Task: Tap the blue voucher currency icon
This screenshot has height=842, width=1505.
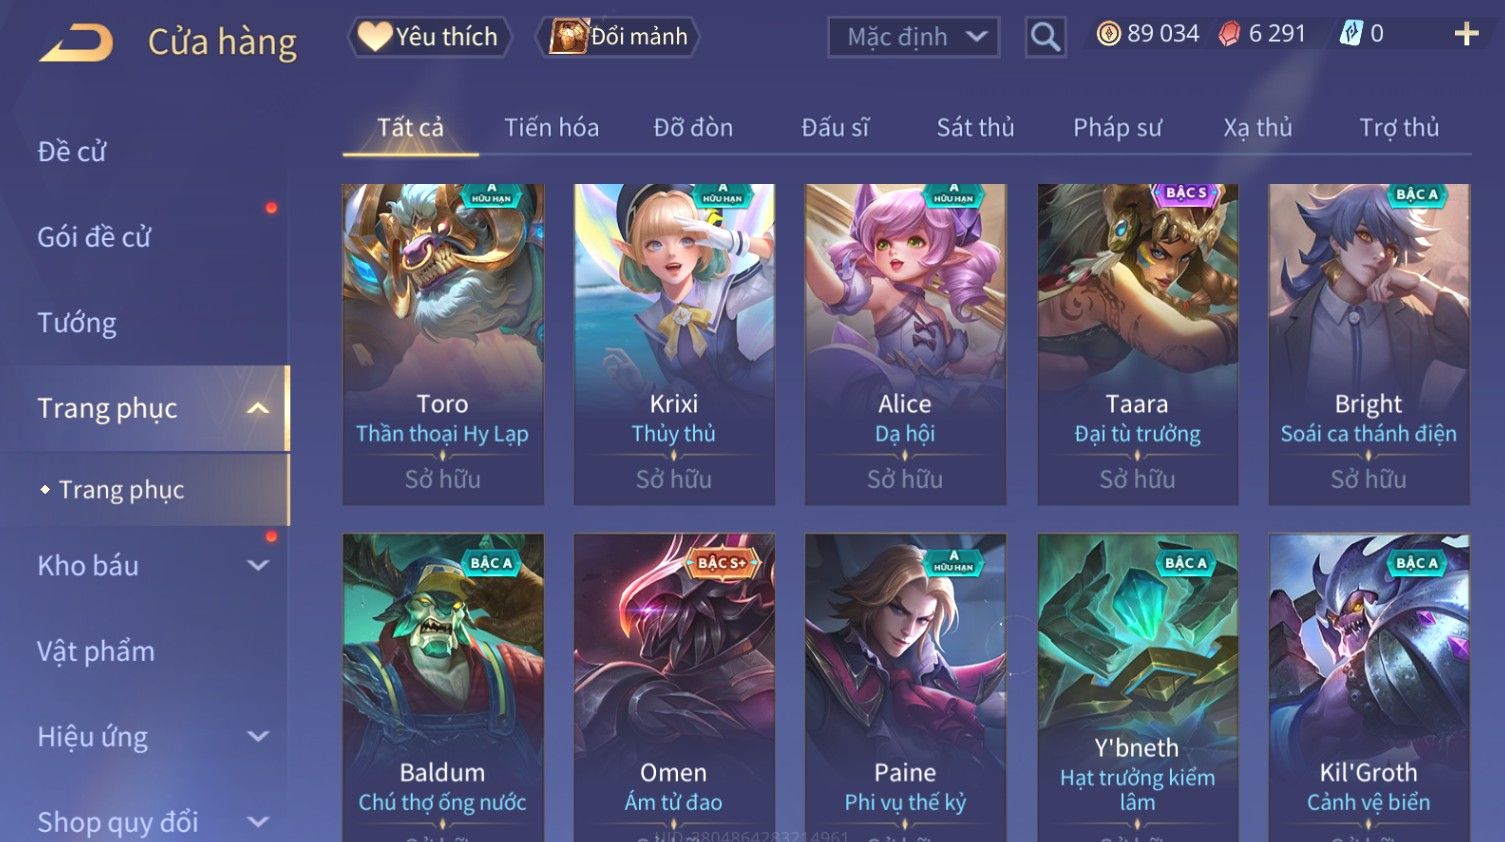Action: pos(1351,34)
